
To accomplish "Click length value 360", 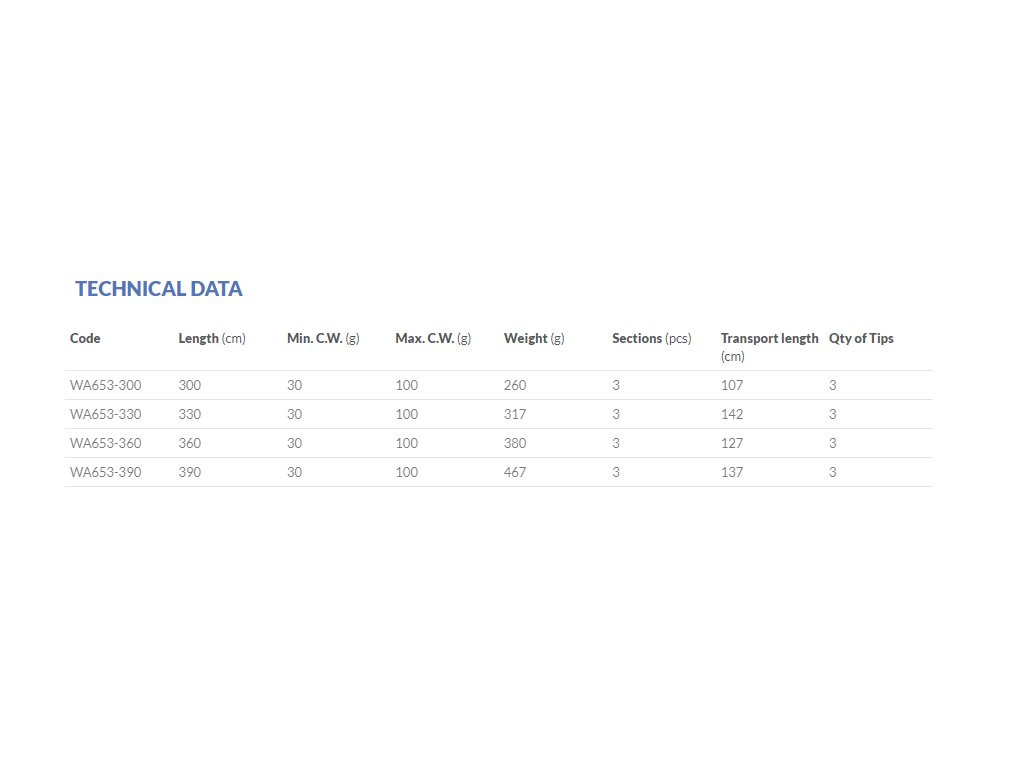I will click(189, 443).
